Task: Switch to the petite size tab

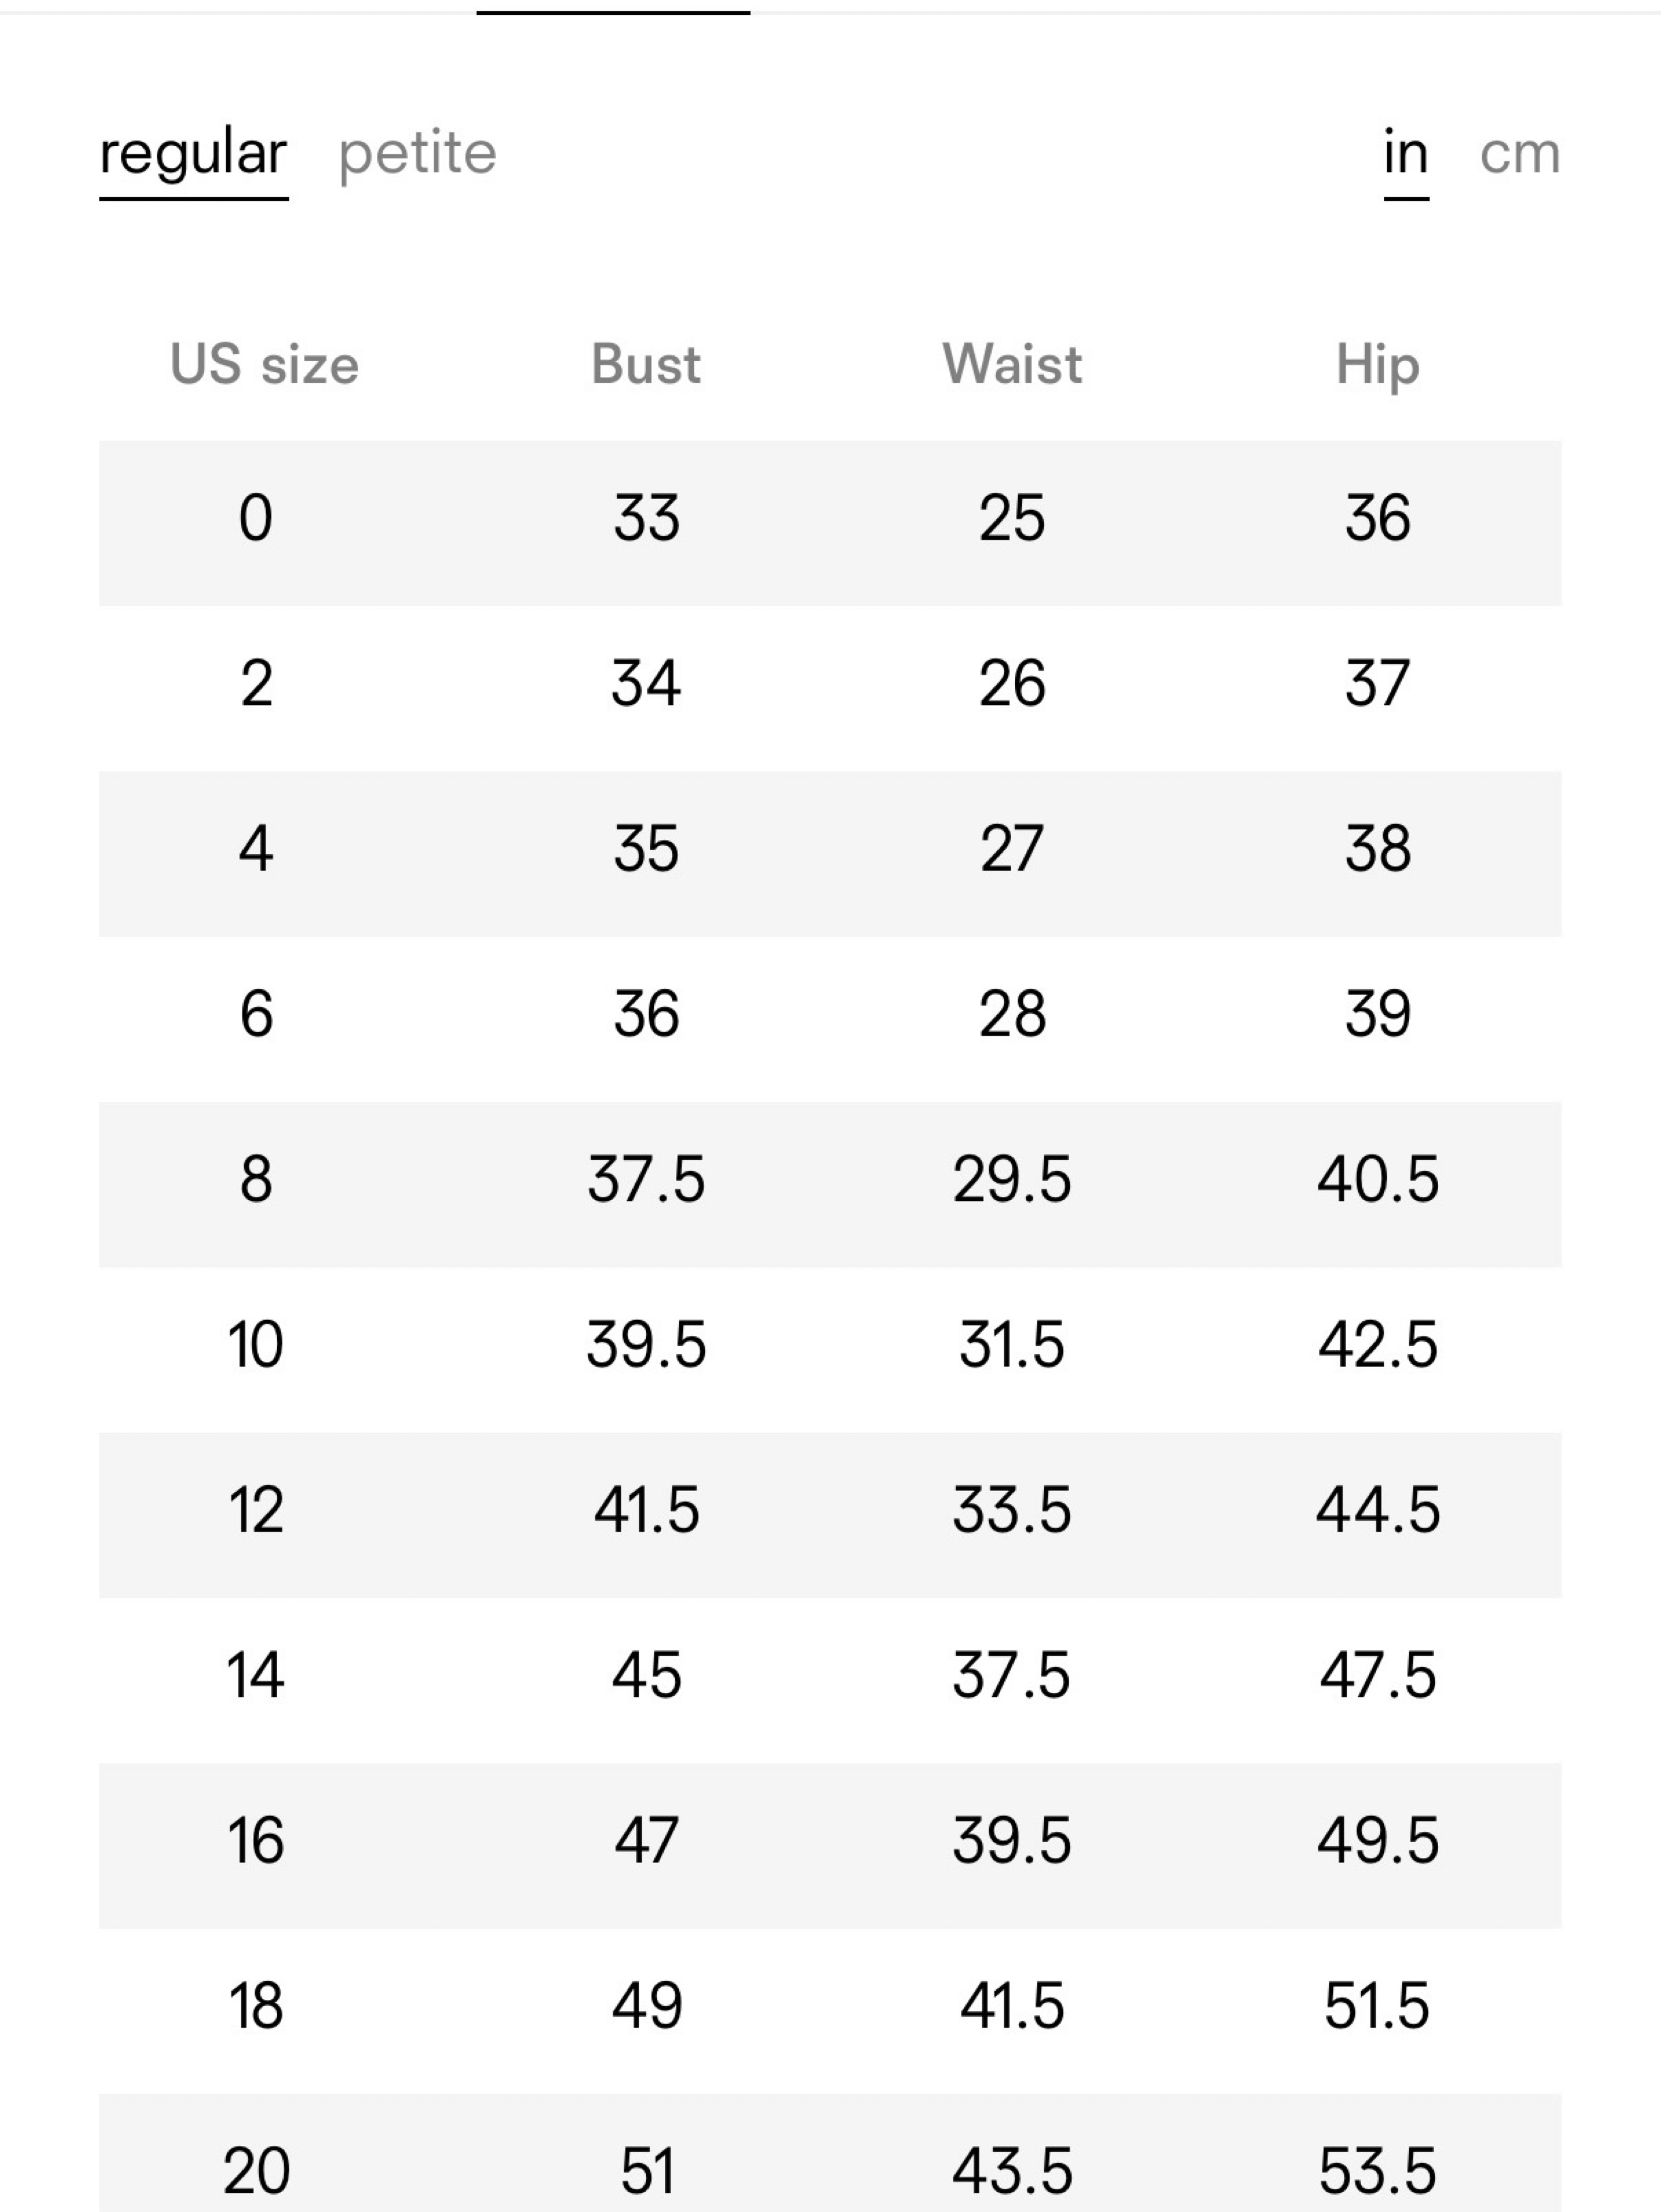Action: pyautogui.click(x=417, y=154)
